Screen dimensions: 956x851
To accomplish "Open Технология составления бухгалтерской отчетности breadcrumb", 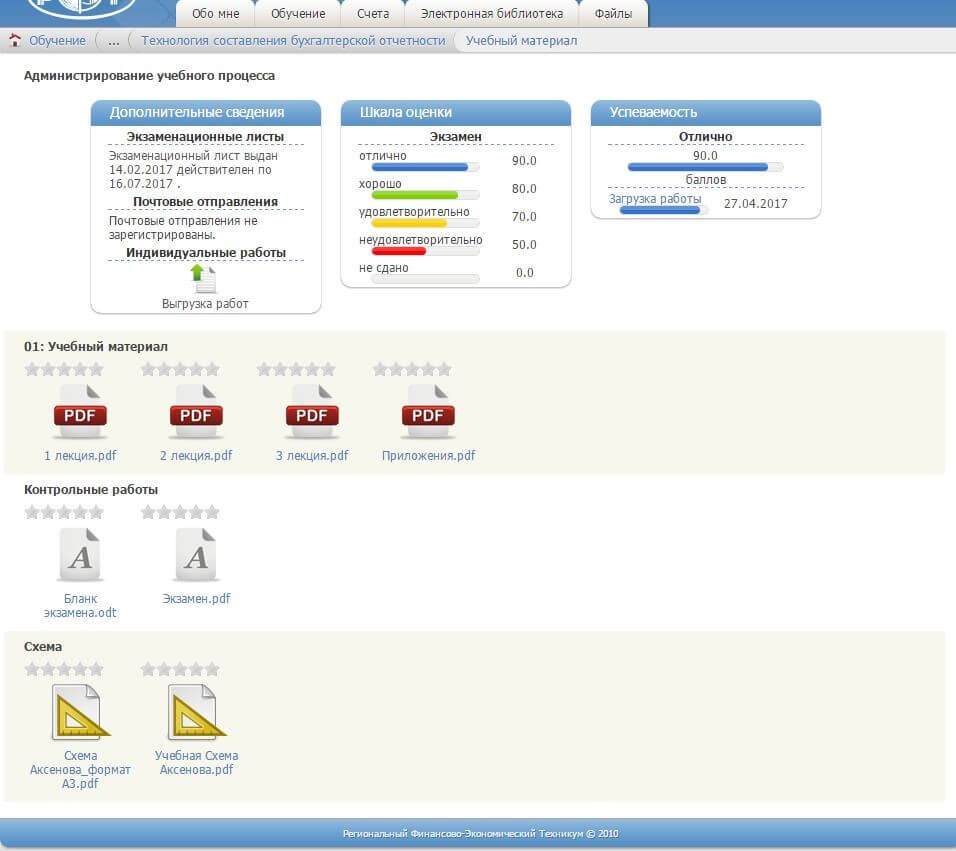I will coord(293,41).
